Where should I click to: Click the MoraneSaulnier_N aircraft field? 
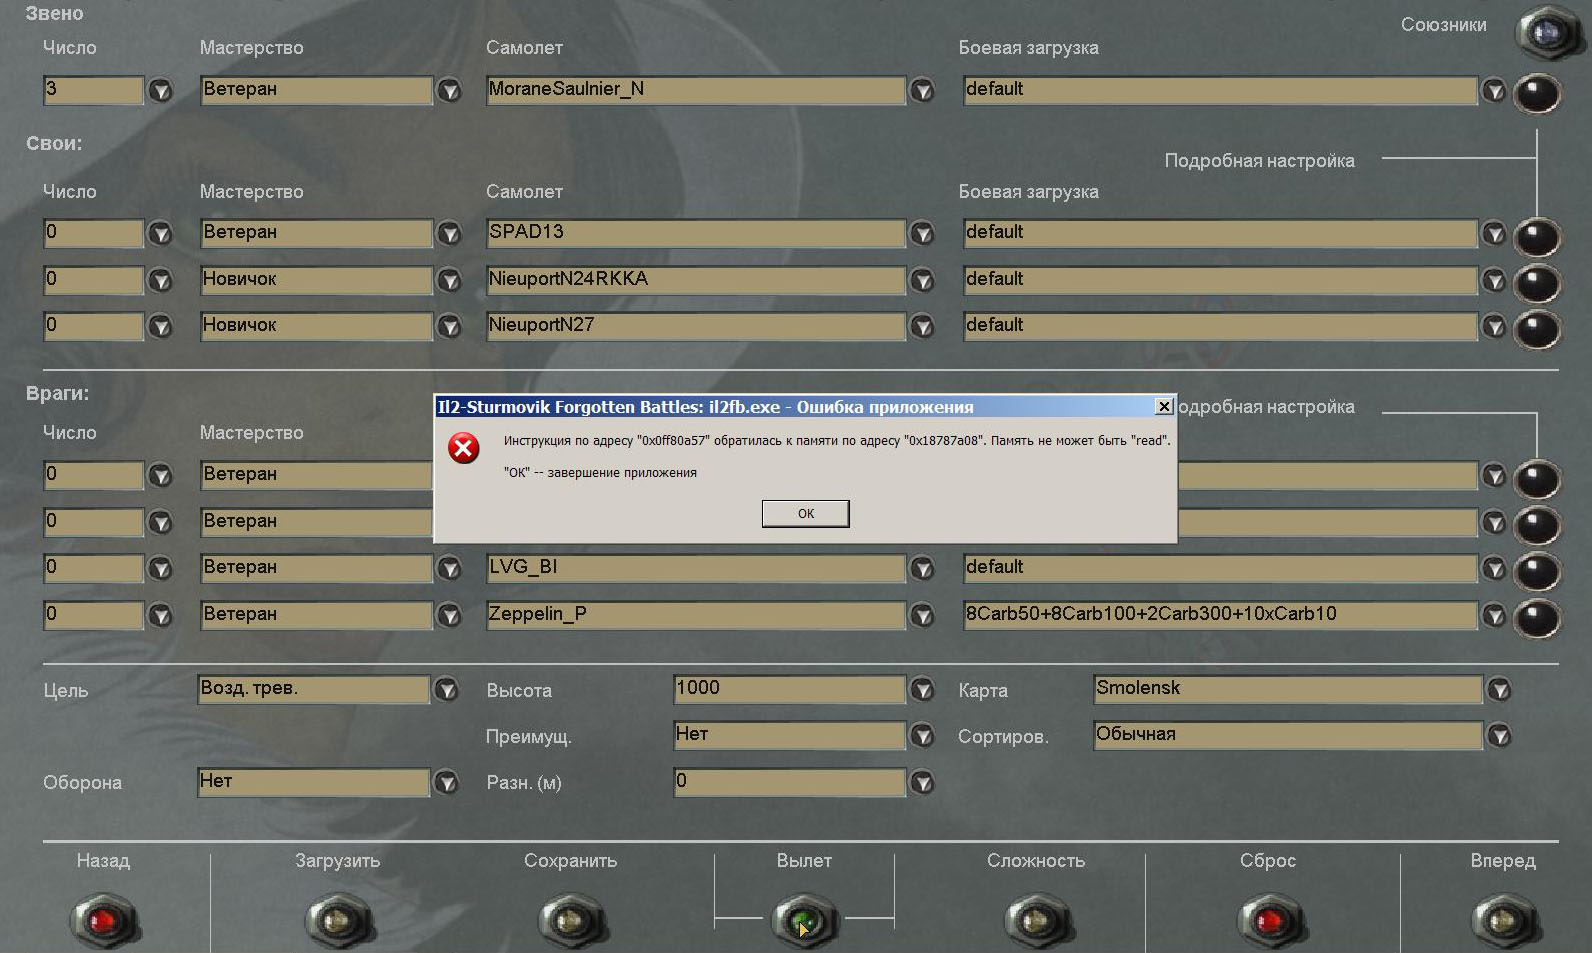(x=696, y=90)
